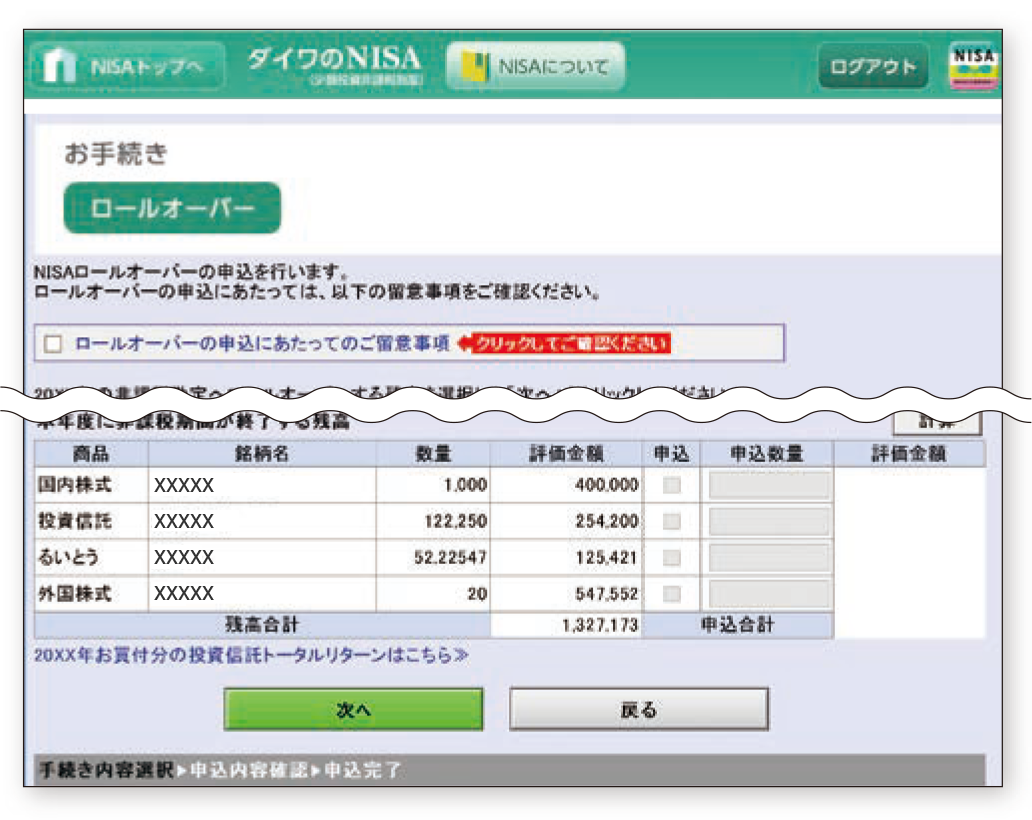The image size is (1032, 820).
Task: Tick the 申込 checkbox for 外国株式 row
Action: [x=671, y=594]
